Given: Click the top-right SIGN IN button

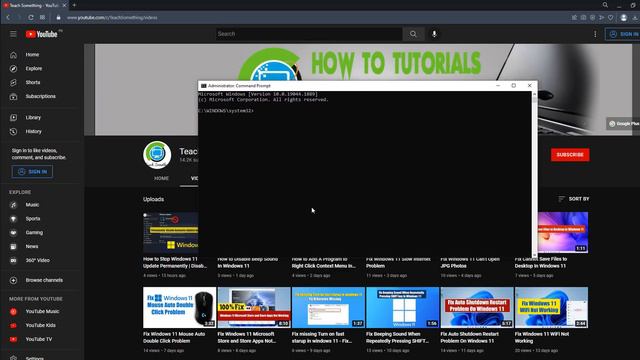Looking at the screenshot, I should click(623, 34).
